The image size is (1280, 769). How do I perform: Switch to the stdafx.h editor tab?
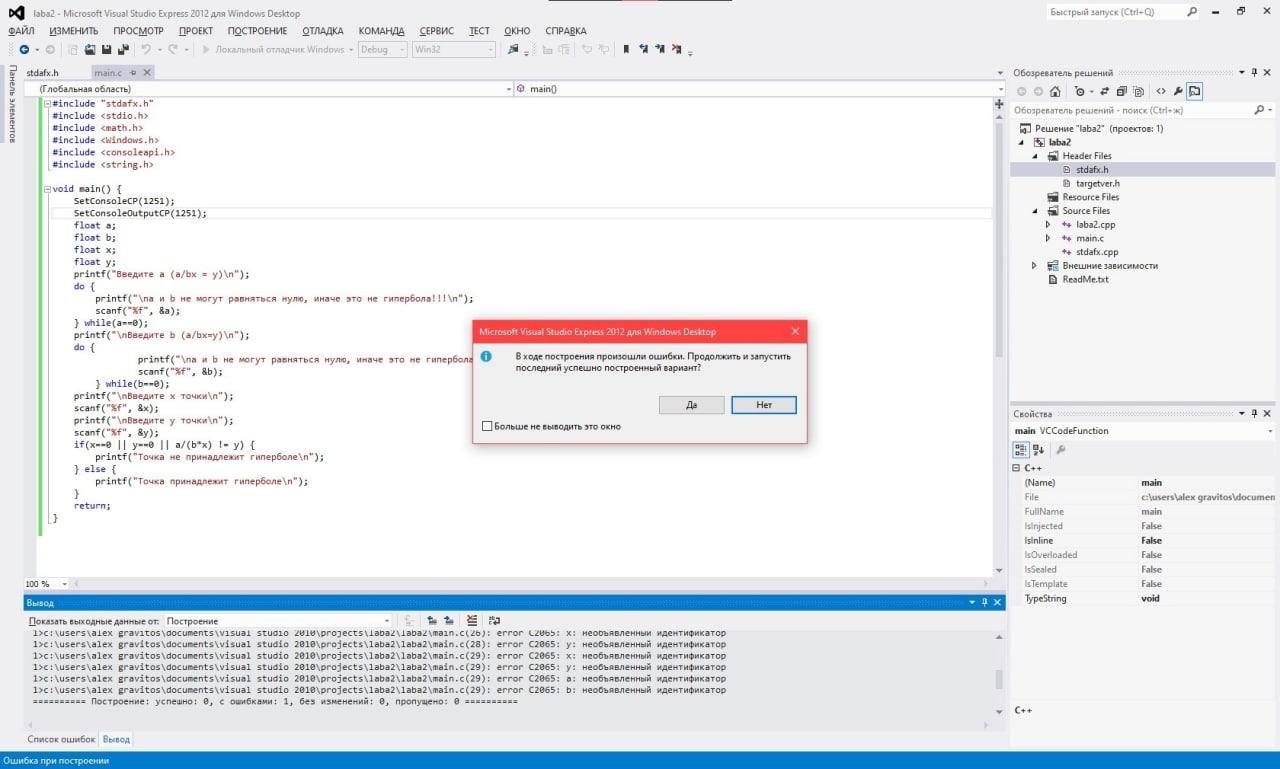point(43,73)
